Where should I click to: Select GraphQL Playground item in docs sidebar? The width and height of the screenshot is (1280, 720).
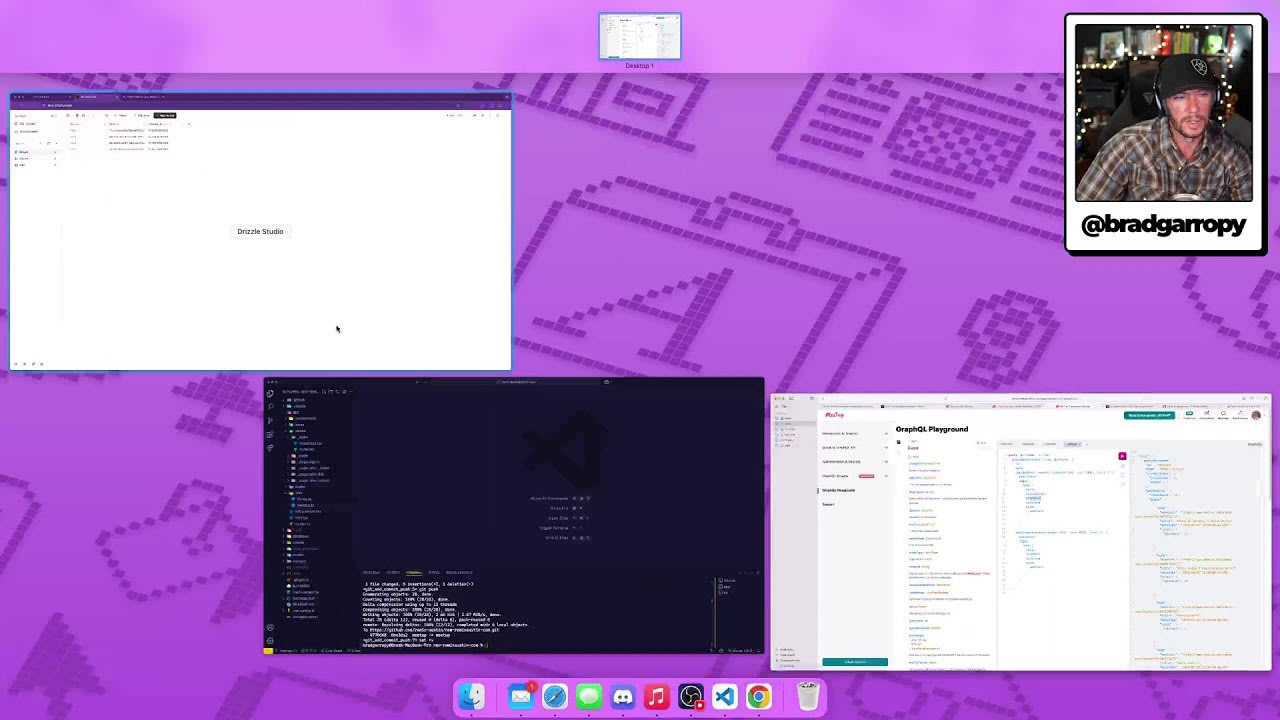click(839, 490)
